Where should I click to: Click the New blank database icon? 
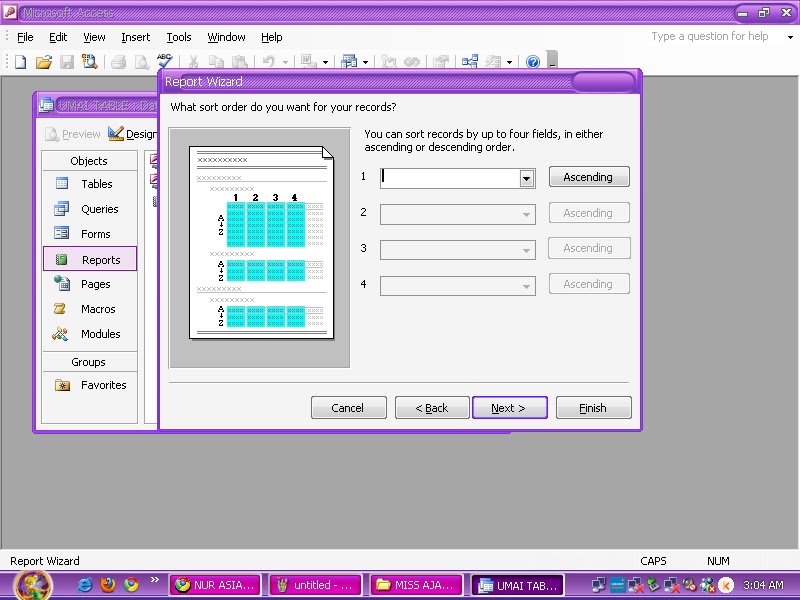[x=20, y=62]
